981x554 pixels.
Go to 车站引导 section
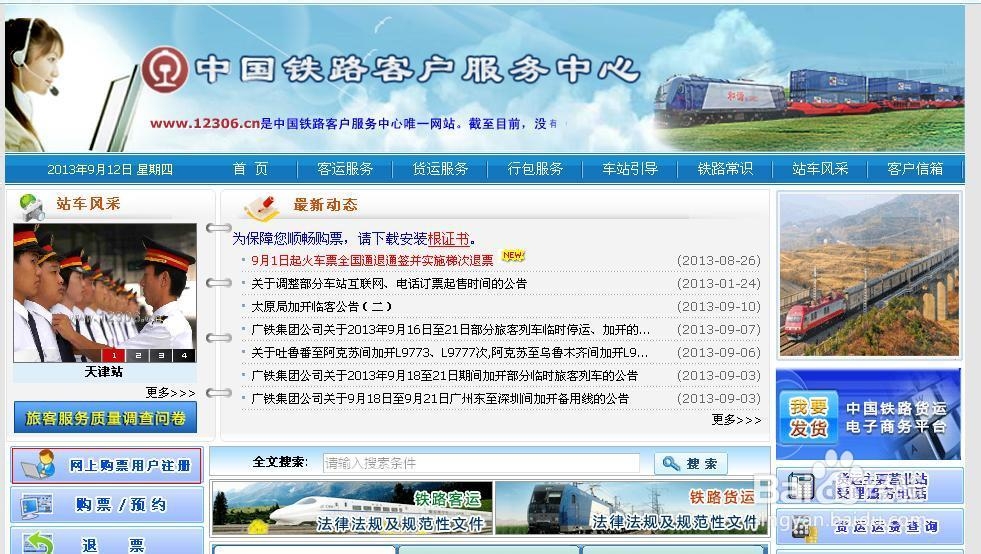[x=630, y=169]
